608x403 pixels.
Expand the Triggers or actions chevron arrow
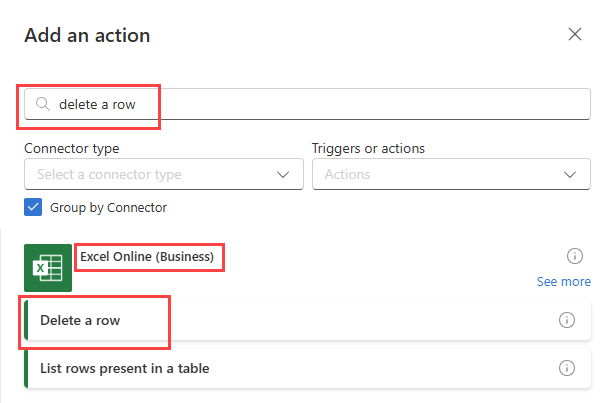[x=570, y=174]
